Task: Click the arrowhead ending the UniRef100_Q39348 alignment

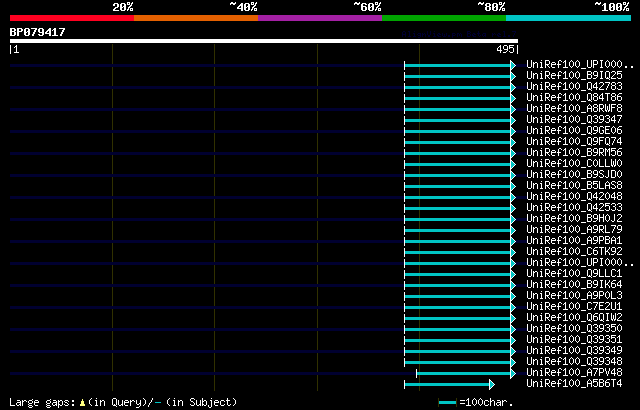Action: (513, 362)
